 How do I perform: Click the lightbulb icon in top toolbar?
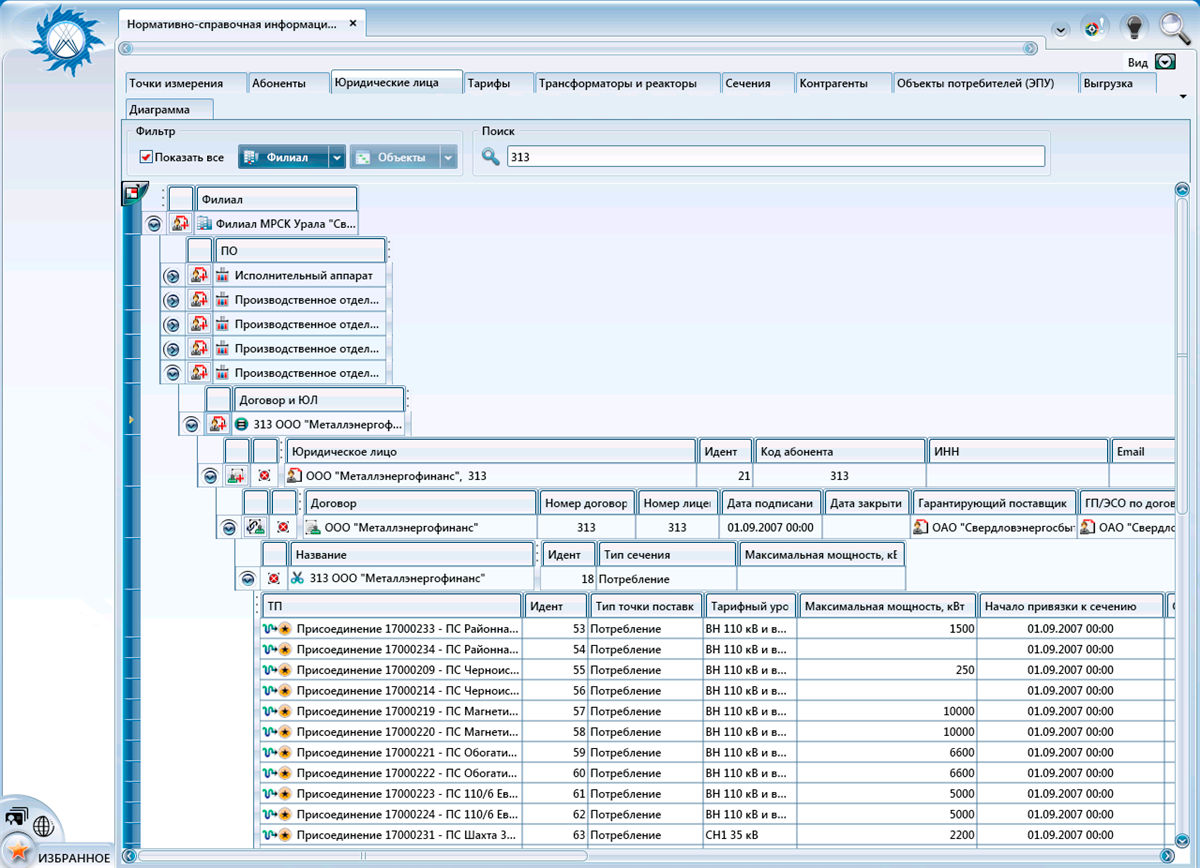click(1133, 27)
